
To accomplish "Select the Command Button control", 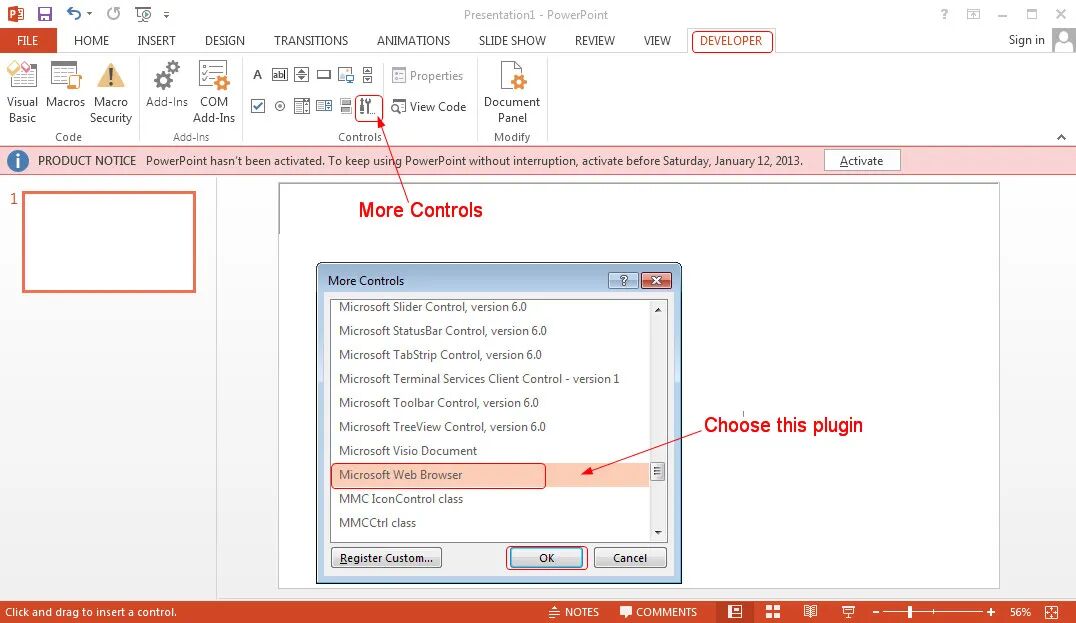I will pos(323,75).
